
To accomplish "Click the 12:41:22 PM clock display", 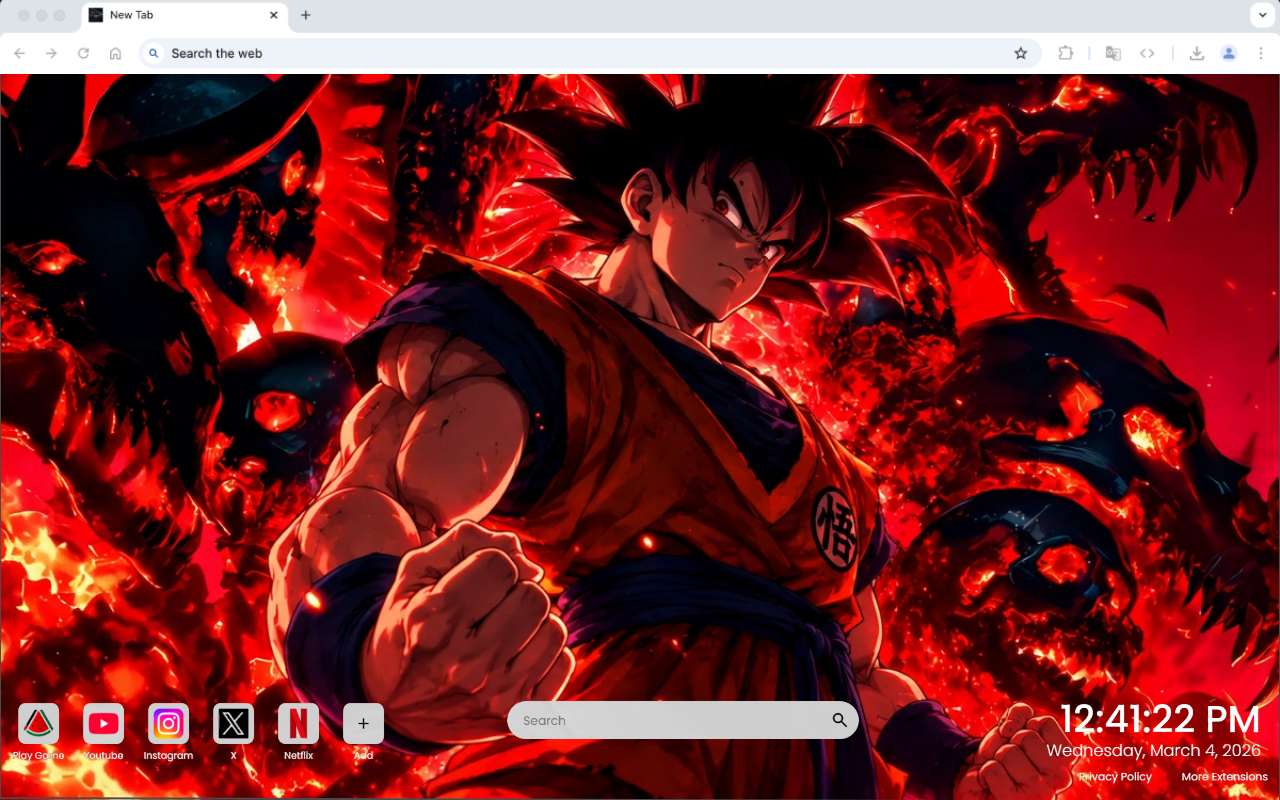I will (1160, 720).
